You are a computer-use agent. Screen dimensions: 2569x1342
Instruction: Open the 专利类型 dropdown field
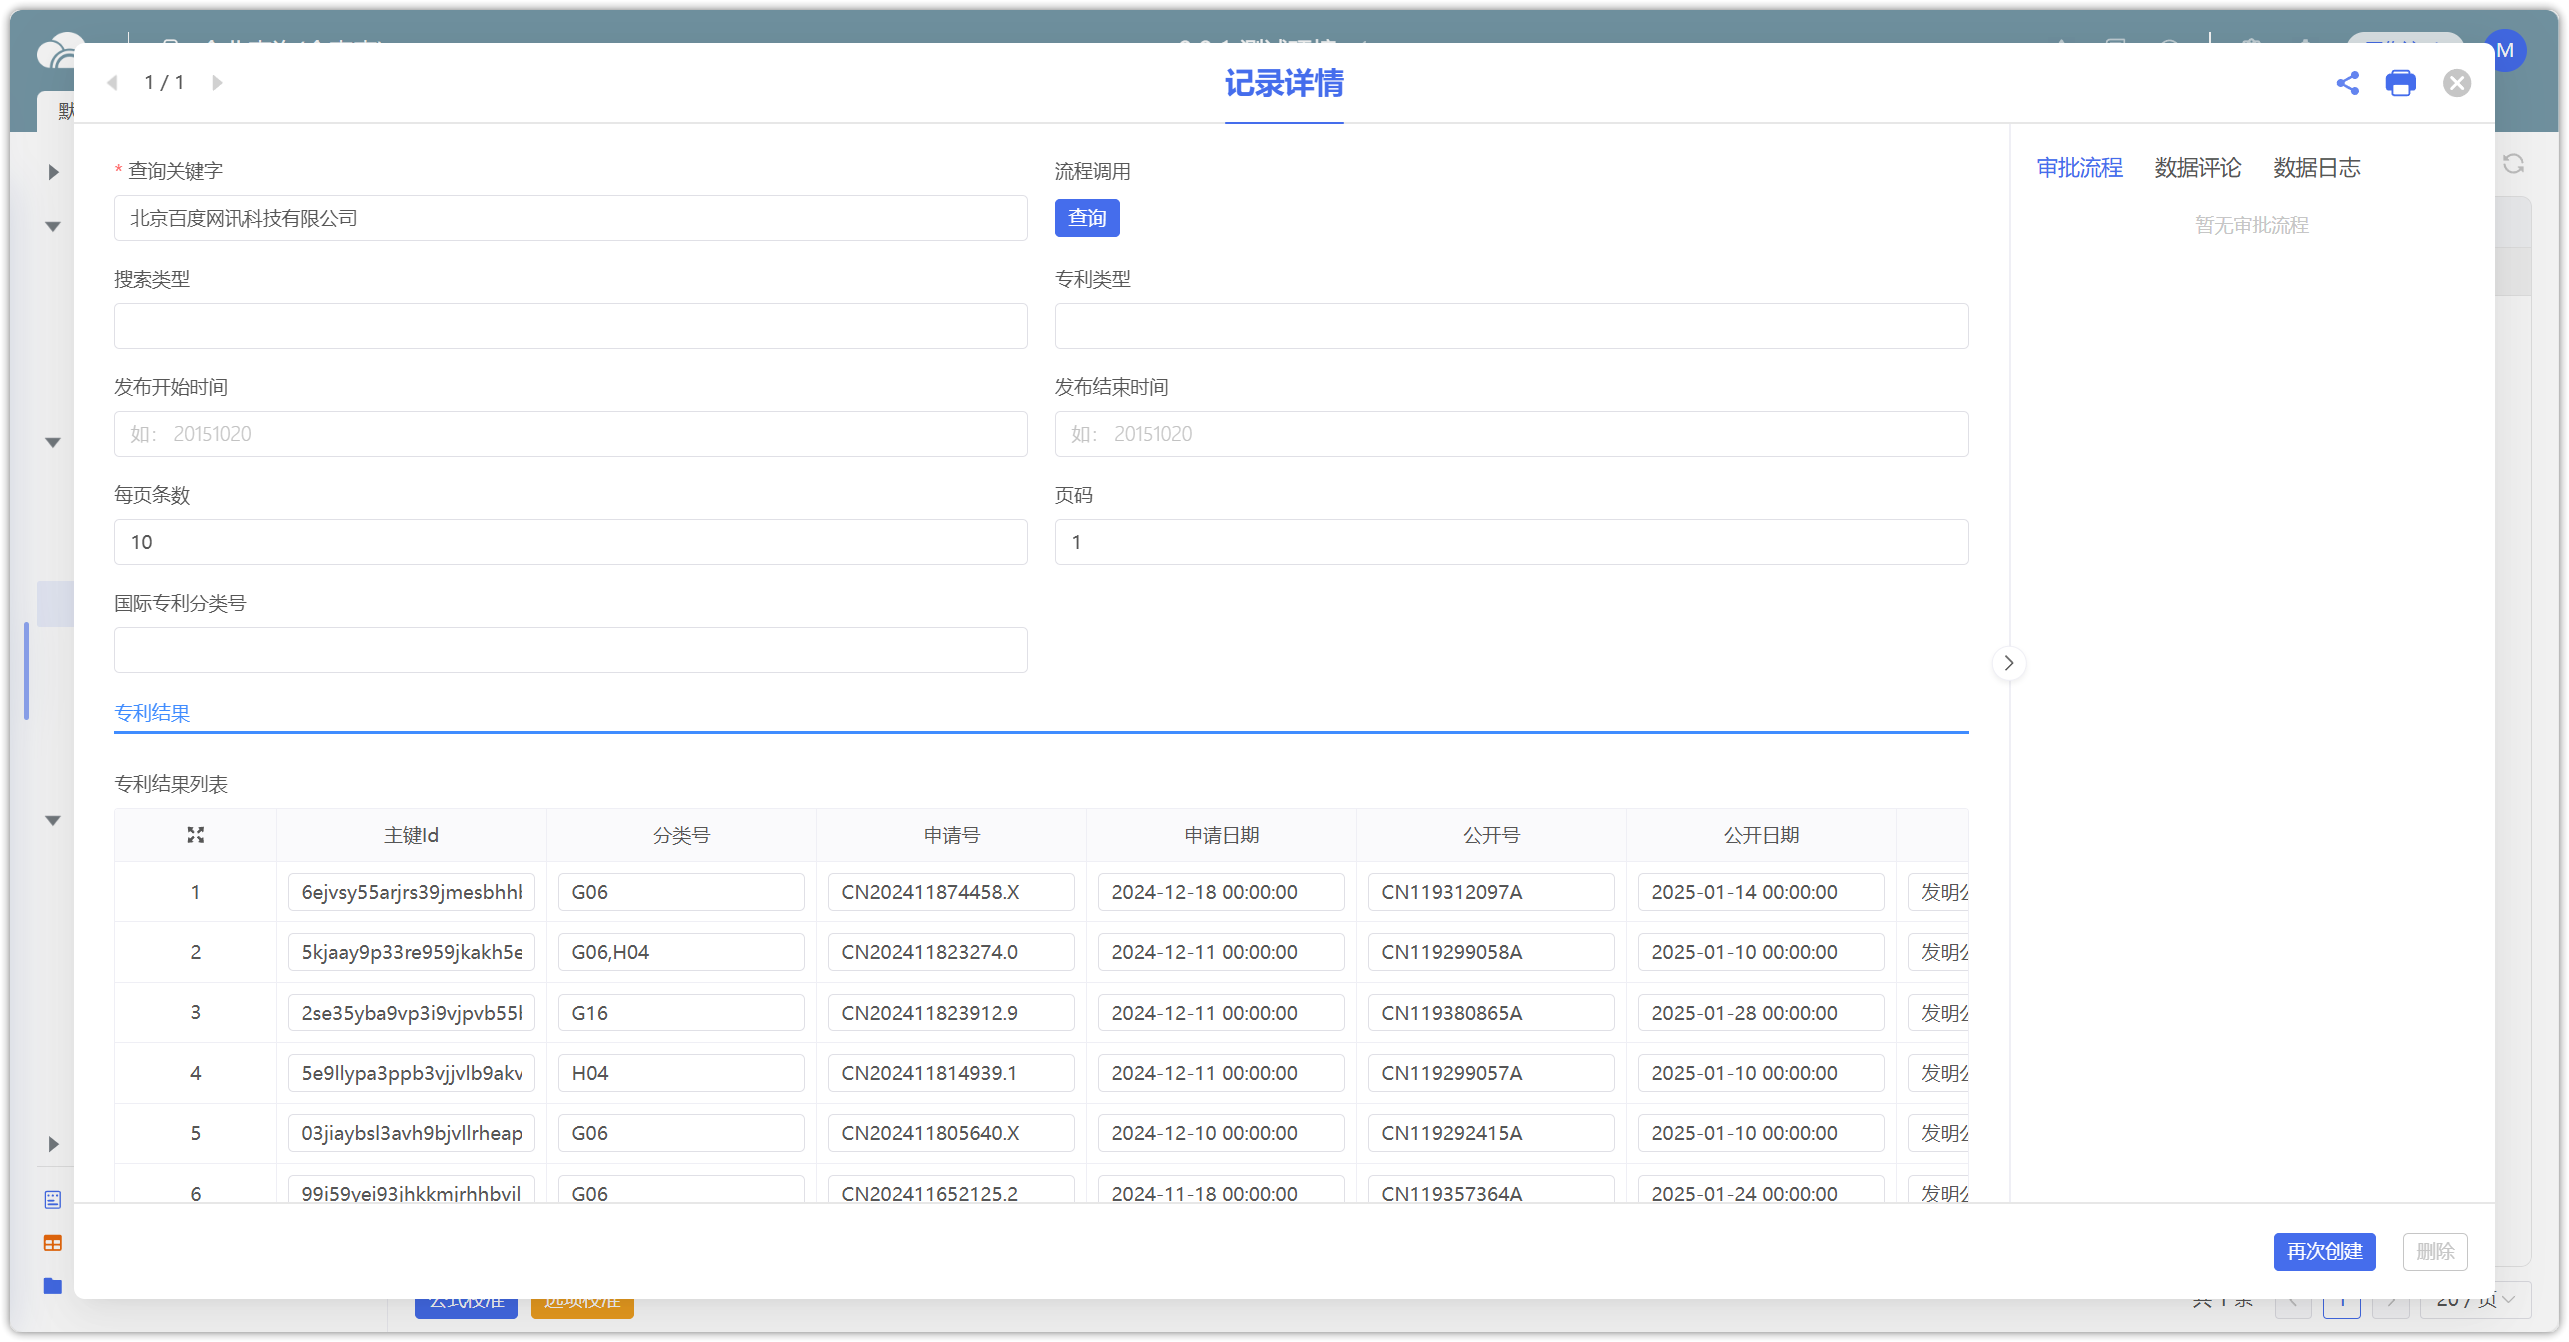tap(1510, 326)
